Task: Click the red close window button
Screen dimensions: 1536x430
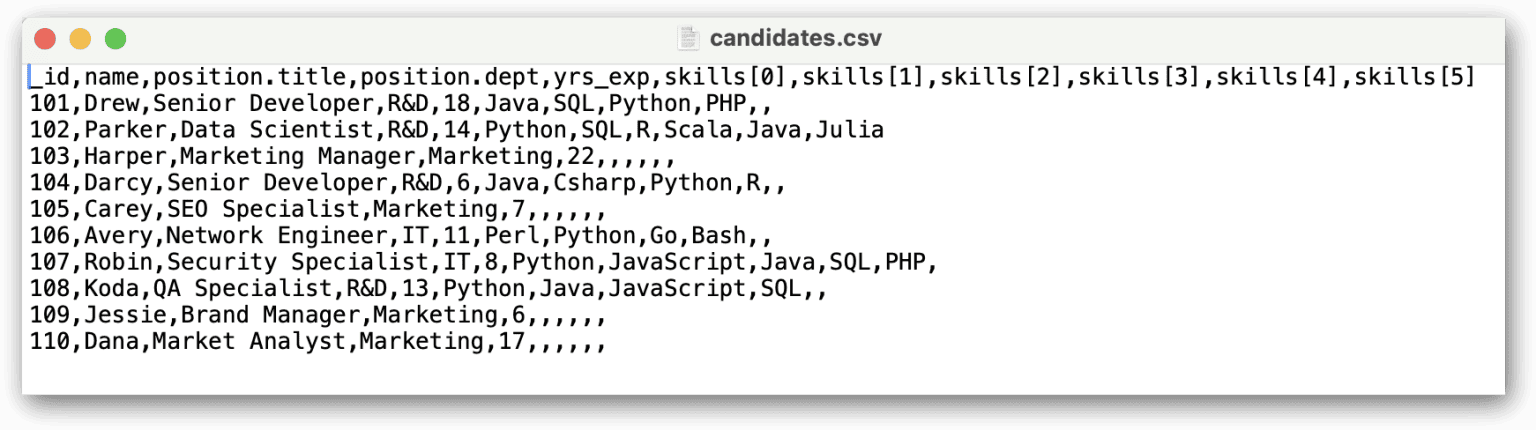Action: (45, 39)
